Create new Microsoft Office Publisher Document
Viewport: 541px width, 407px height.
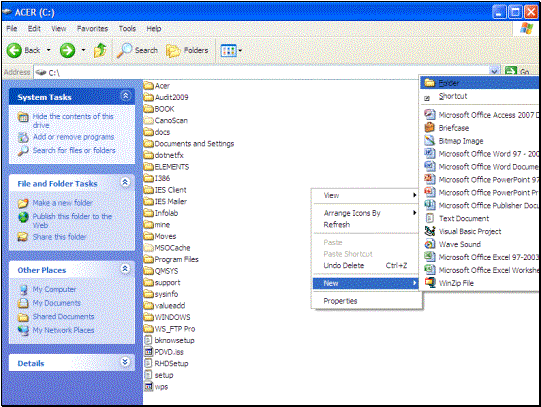click(480, 206)
